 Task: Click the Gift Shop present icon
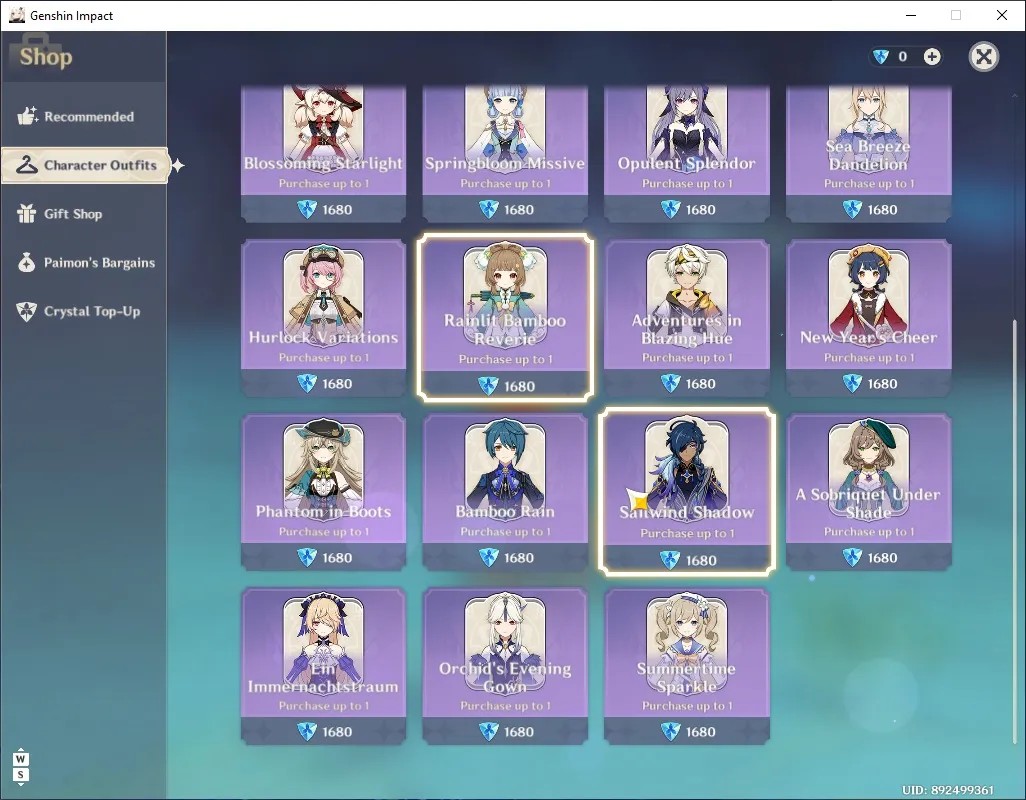pos(26,213)
